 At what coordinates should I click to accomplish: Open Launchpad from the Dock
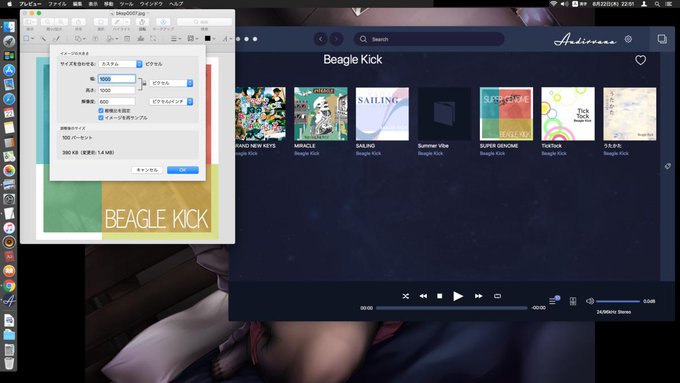(x=9, y=41)
